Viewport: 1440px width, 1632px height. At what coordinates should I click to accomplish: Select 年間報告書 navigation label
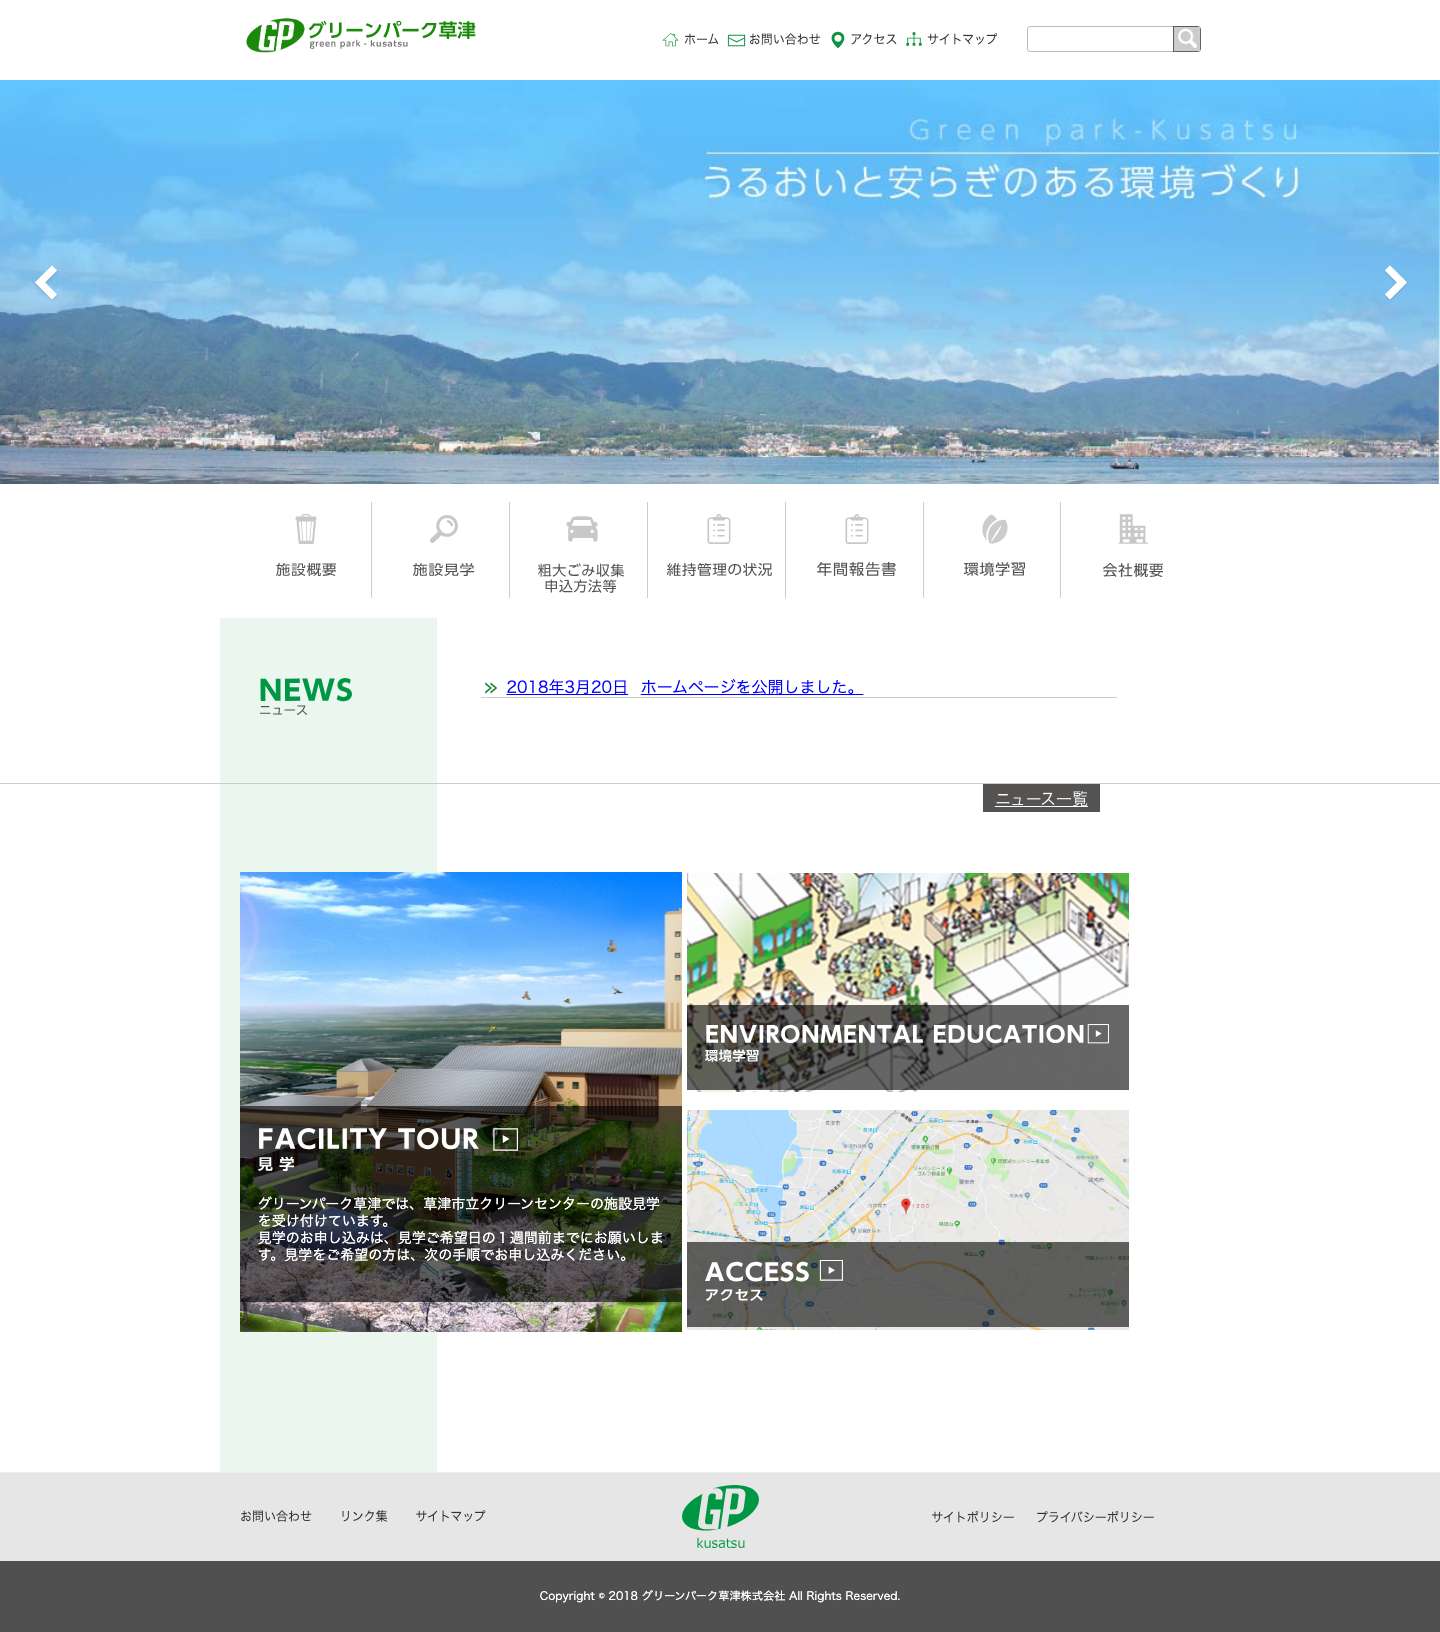856,570
